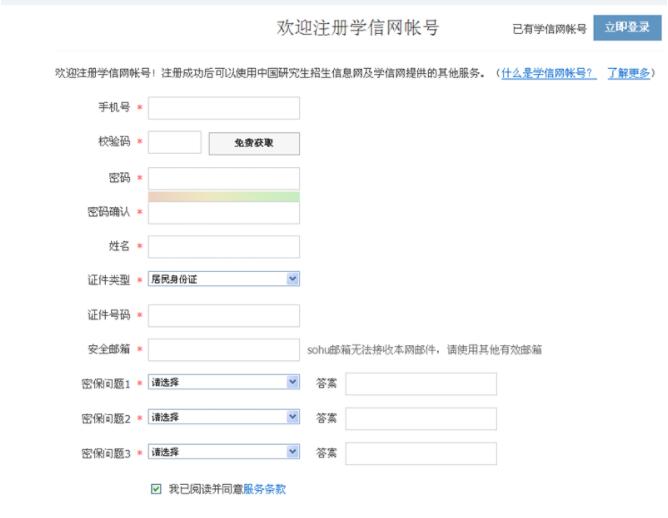Uncheck the 我已阅读并同意 checkbox
The height and width of the screenshot is (518, 668).
[x=156, y=489]
